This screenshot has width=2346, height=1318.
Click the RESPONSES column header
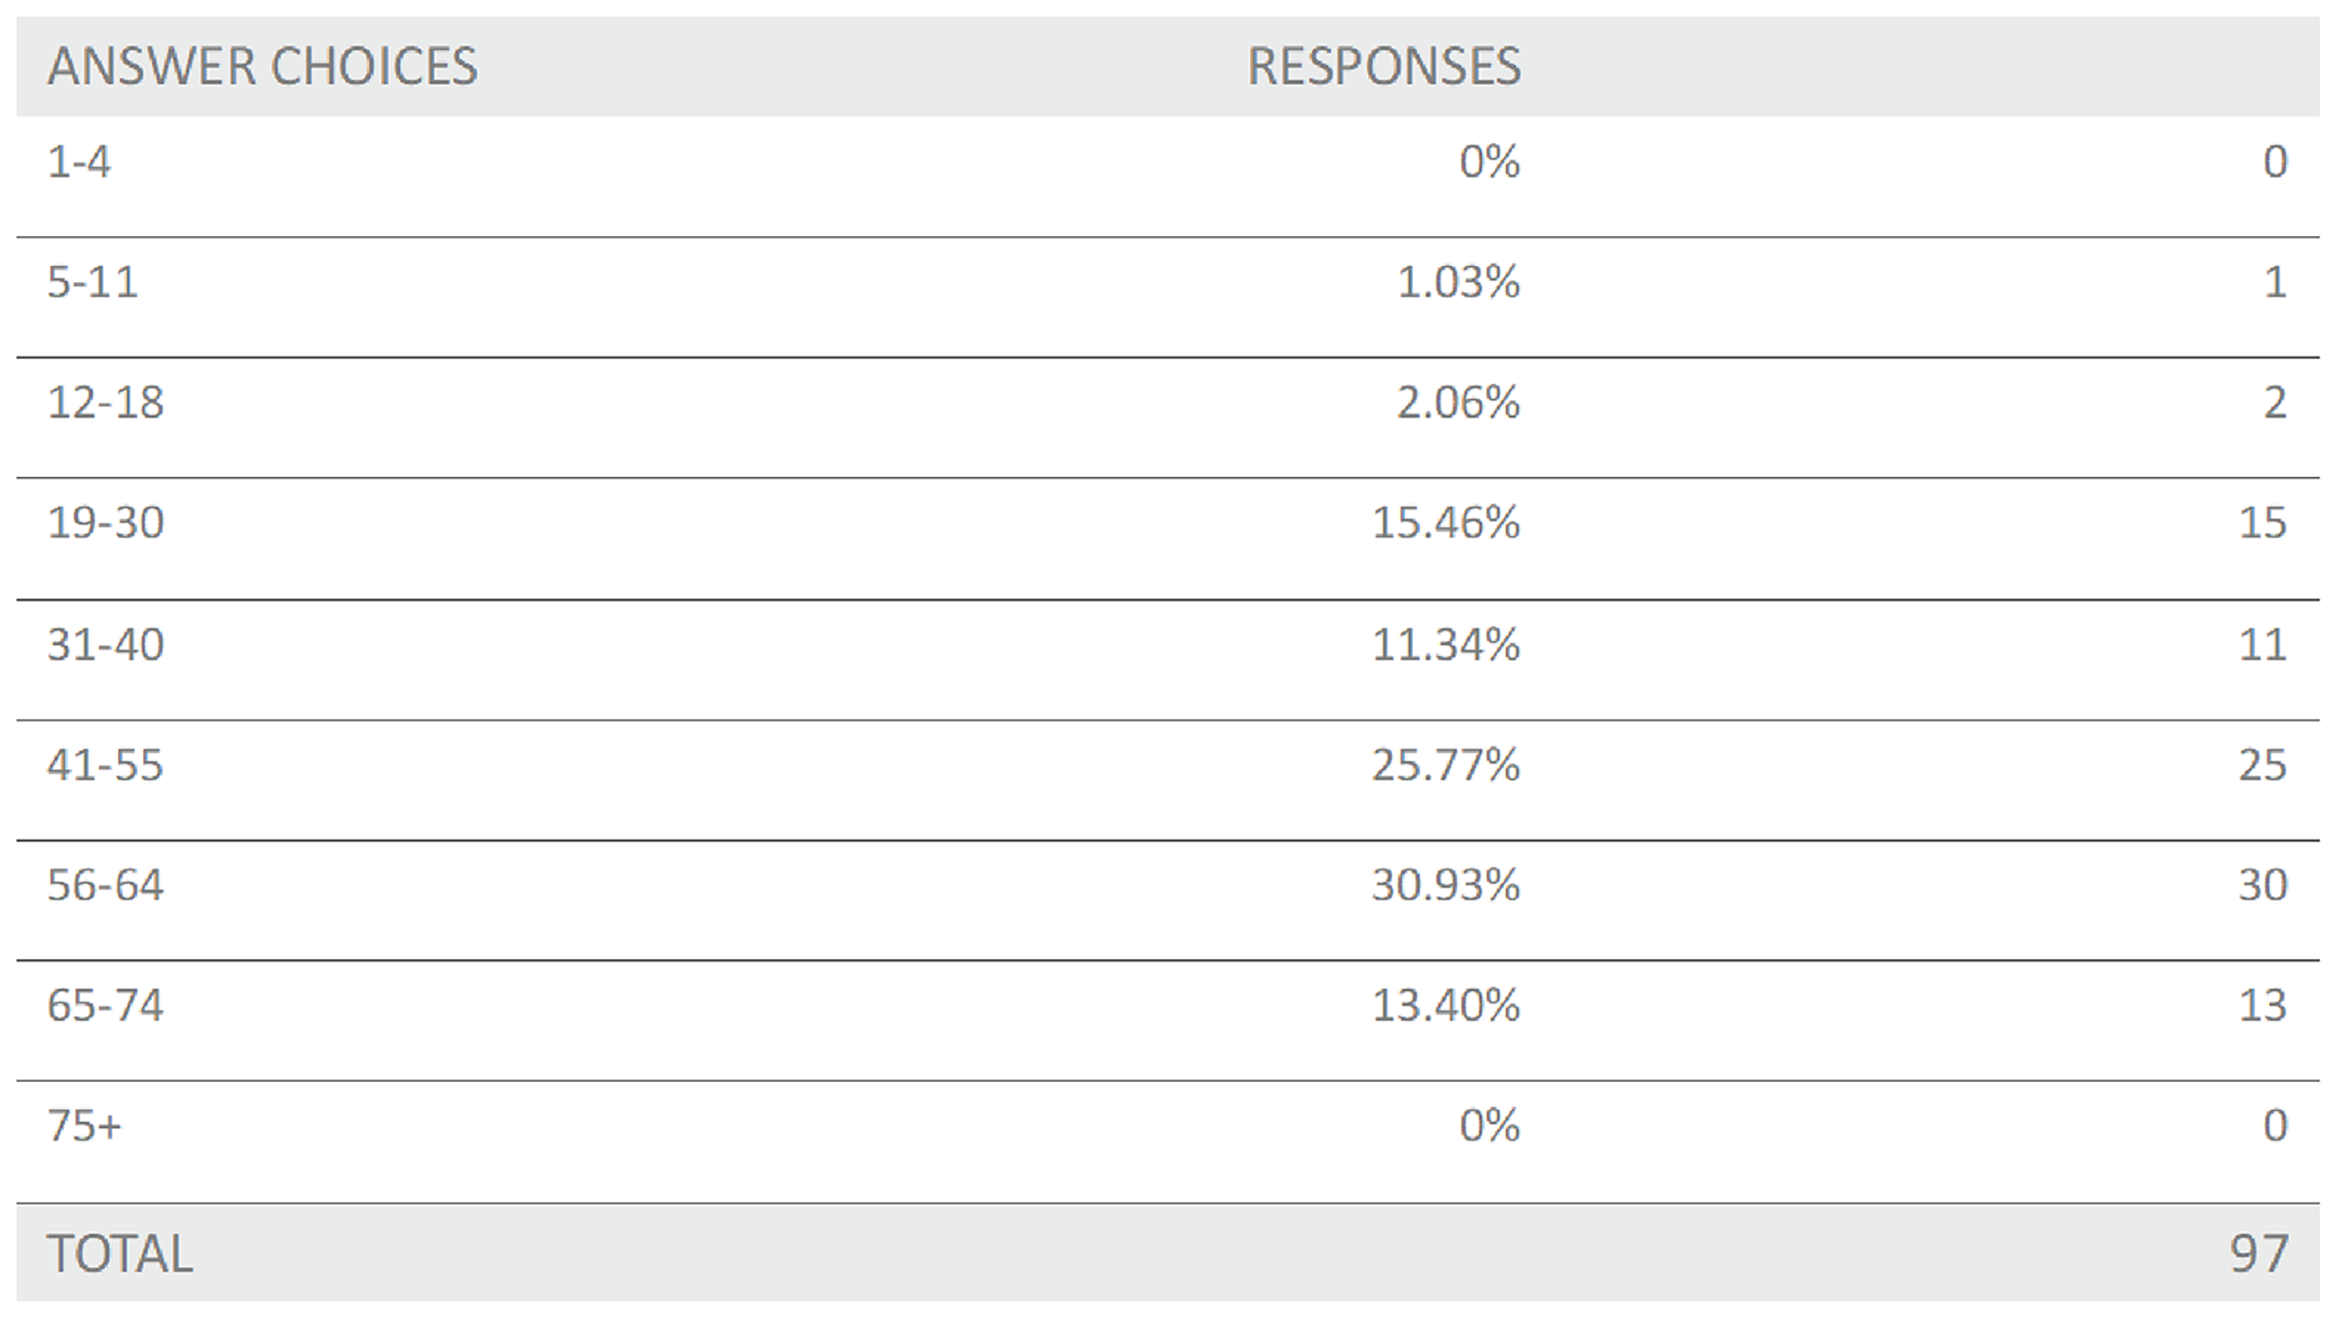point(1383,67)
